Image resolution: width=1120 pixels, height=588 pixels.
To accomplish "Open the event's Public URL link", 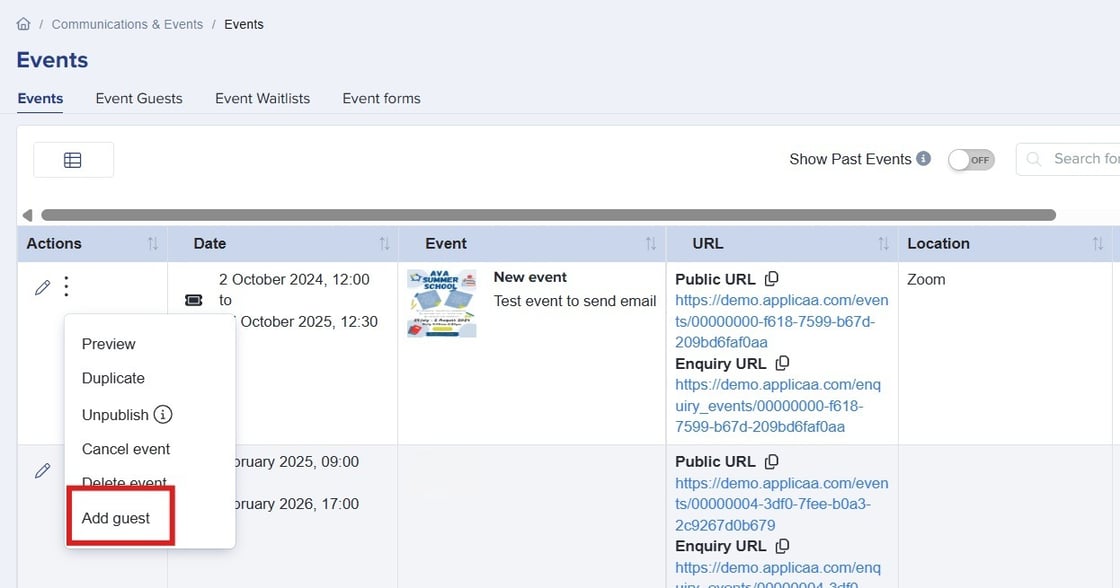I will (x=783, y=300).
